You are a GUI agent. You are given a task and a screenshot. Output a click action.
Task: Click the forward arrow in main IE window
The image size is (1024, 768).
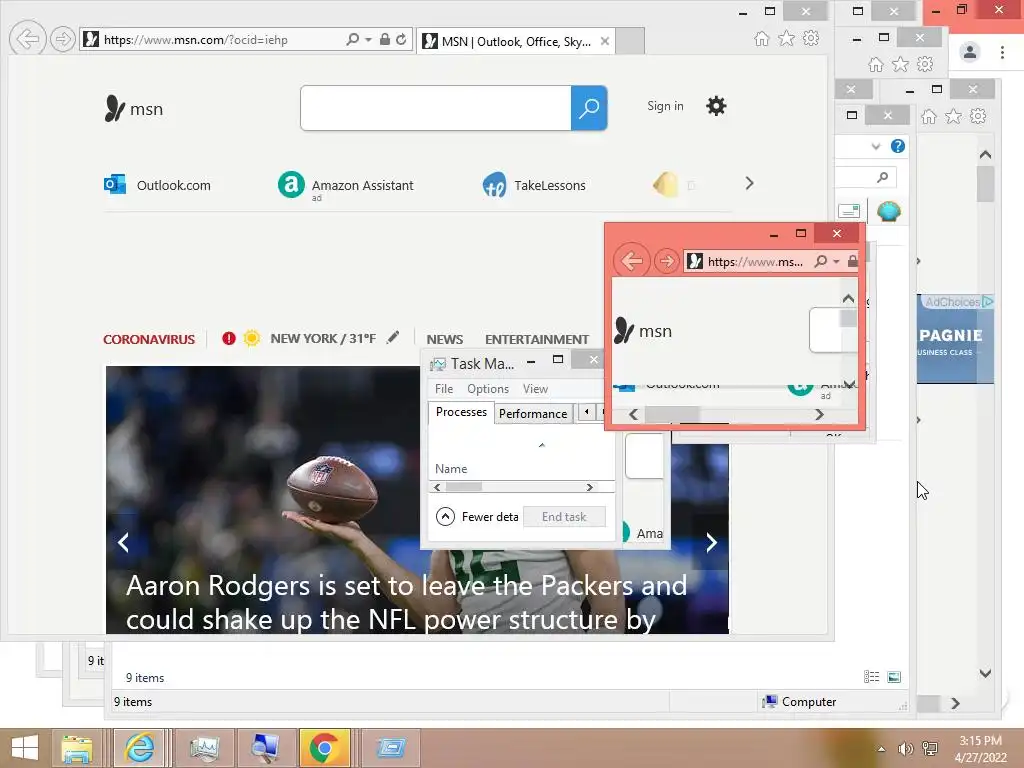tap(63, 39)
